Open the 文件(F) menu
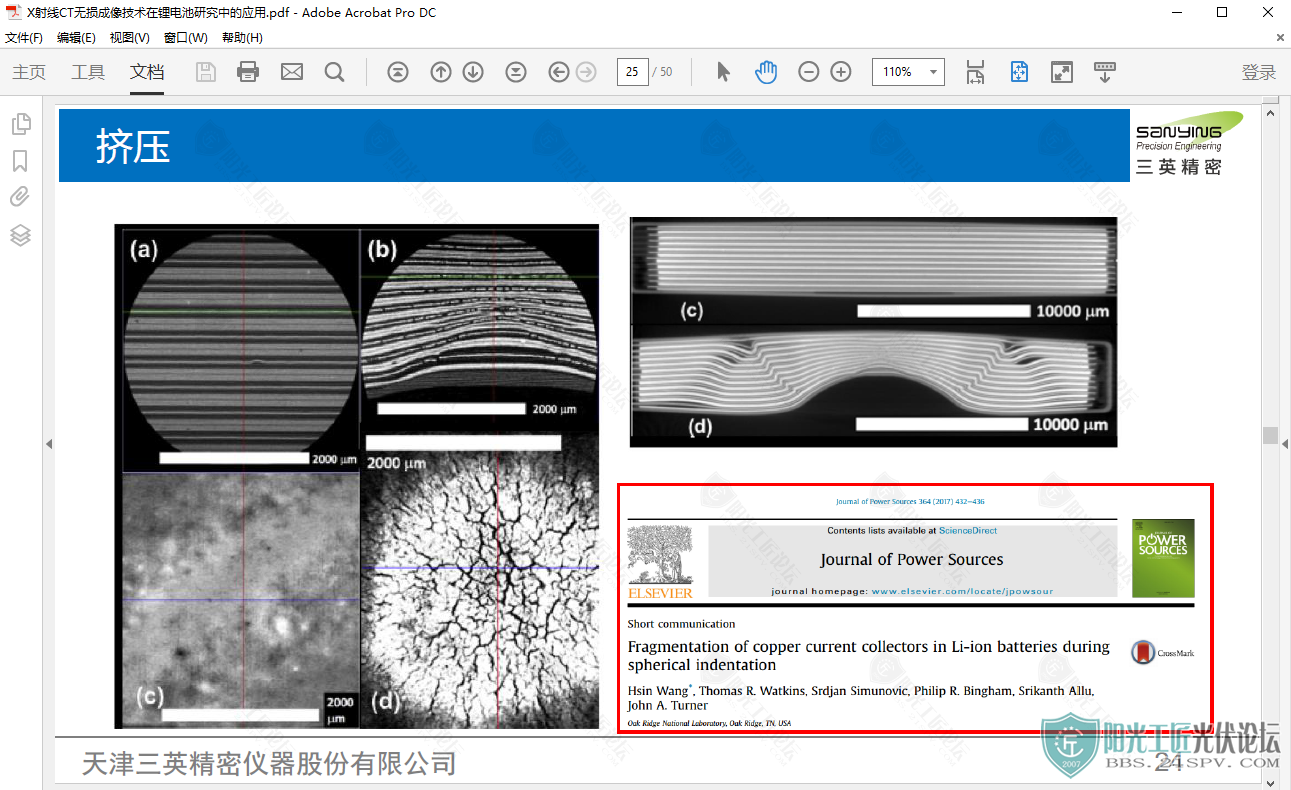 [24, 38]
